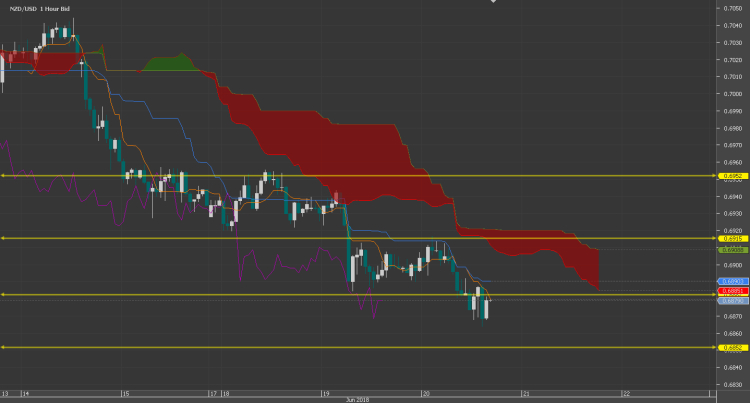Image resolution: width=750 pixels, height=403 pixels.
Task: Click the green 0.69088 price marker
Action: (733, 250)
